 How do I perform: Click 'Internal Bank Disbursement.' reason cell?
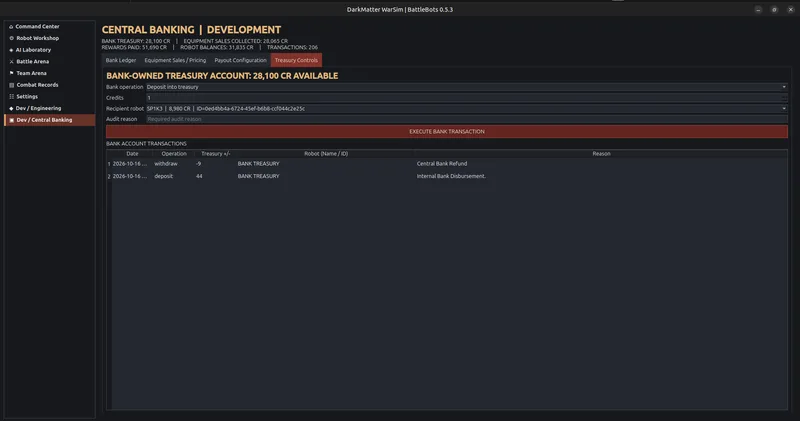click(451, 176)
